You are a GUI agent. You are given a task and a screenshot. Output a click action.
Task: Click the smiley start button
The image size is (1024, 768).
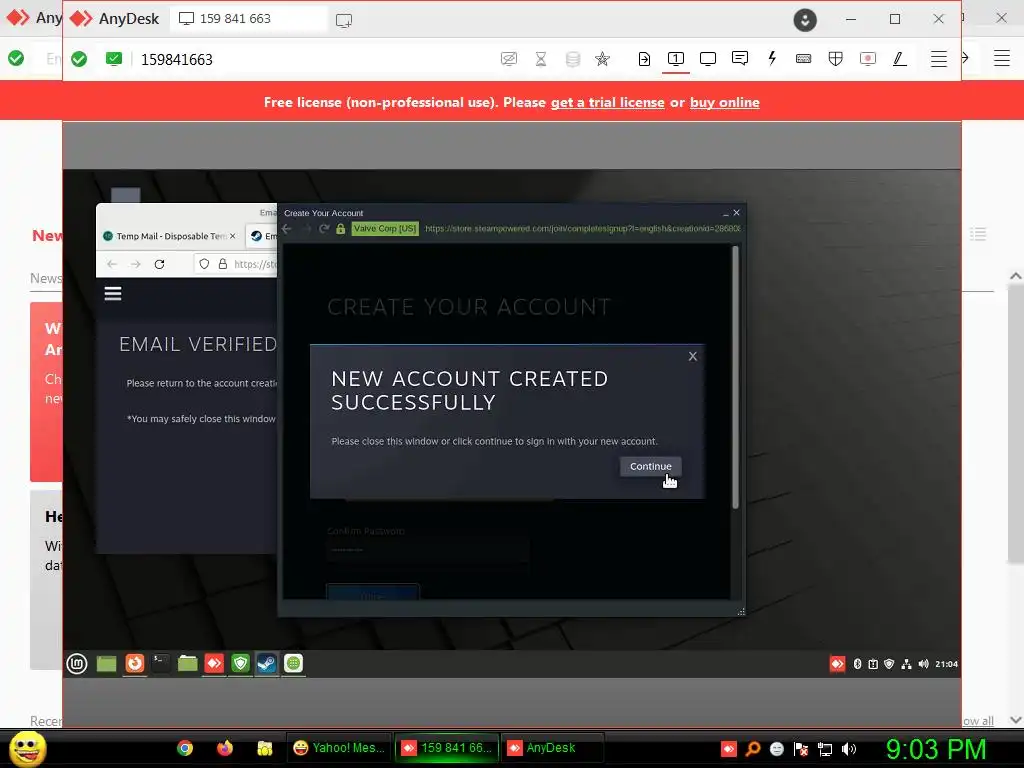point(27,748)
